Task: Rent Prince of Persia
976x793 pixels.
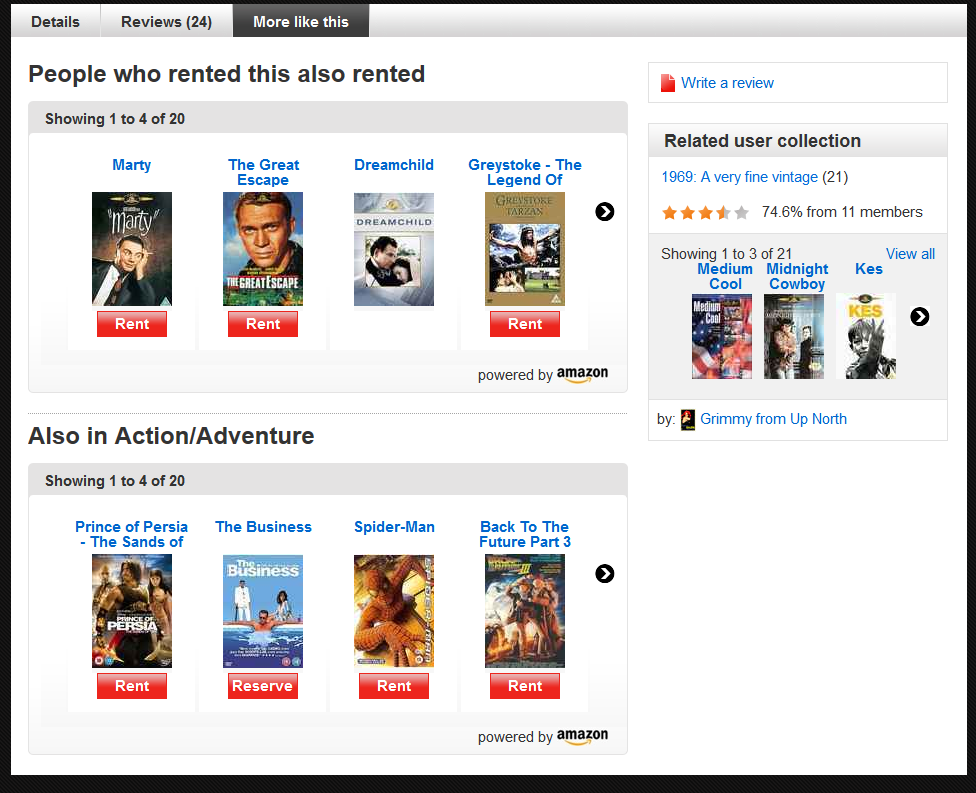Action: [x=132, y=686]
